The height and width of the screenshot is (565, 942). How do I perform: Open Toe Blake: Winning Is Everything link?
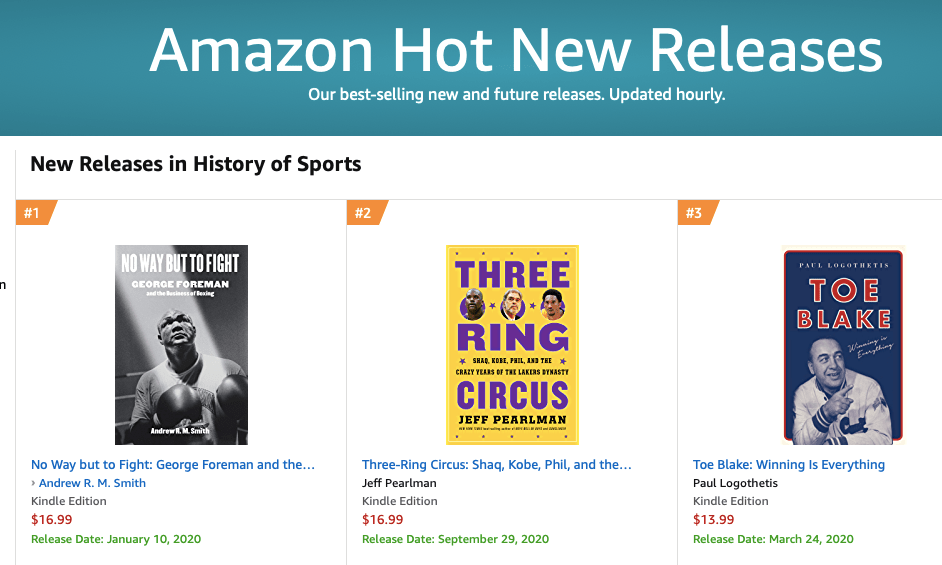tap(789, 465)
